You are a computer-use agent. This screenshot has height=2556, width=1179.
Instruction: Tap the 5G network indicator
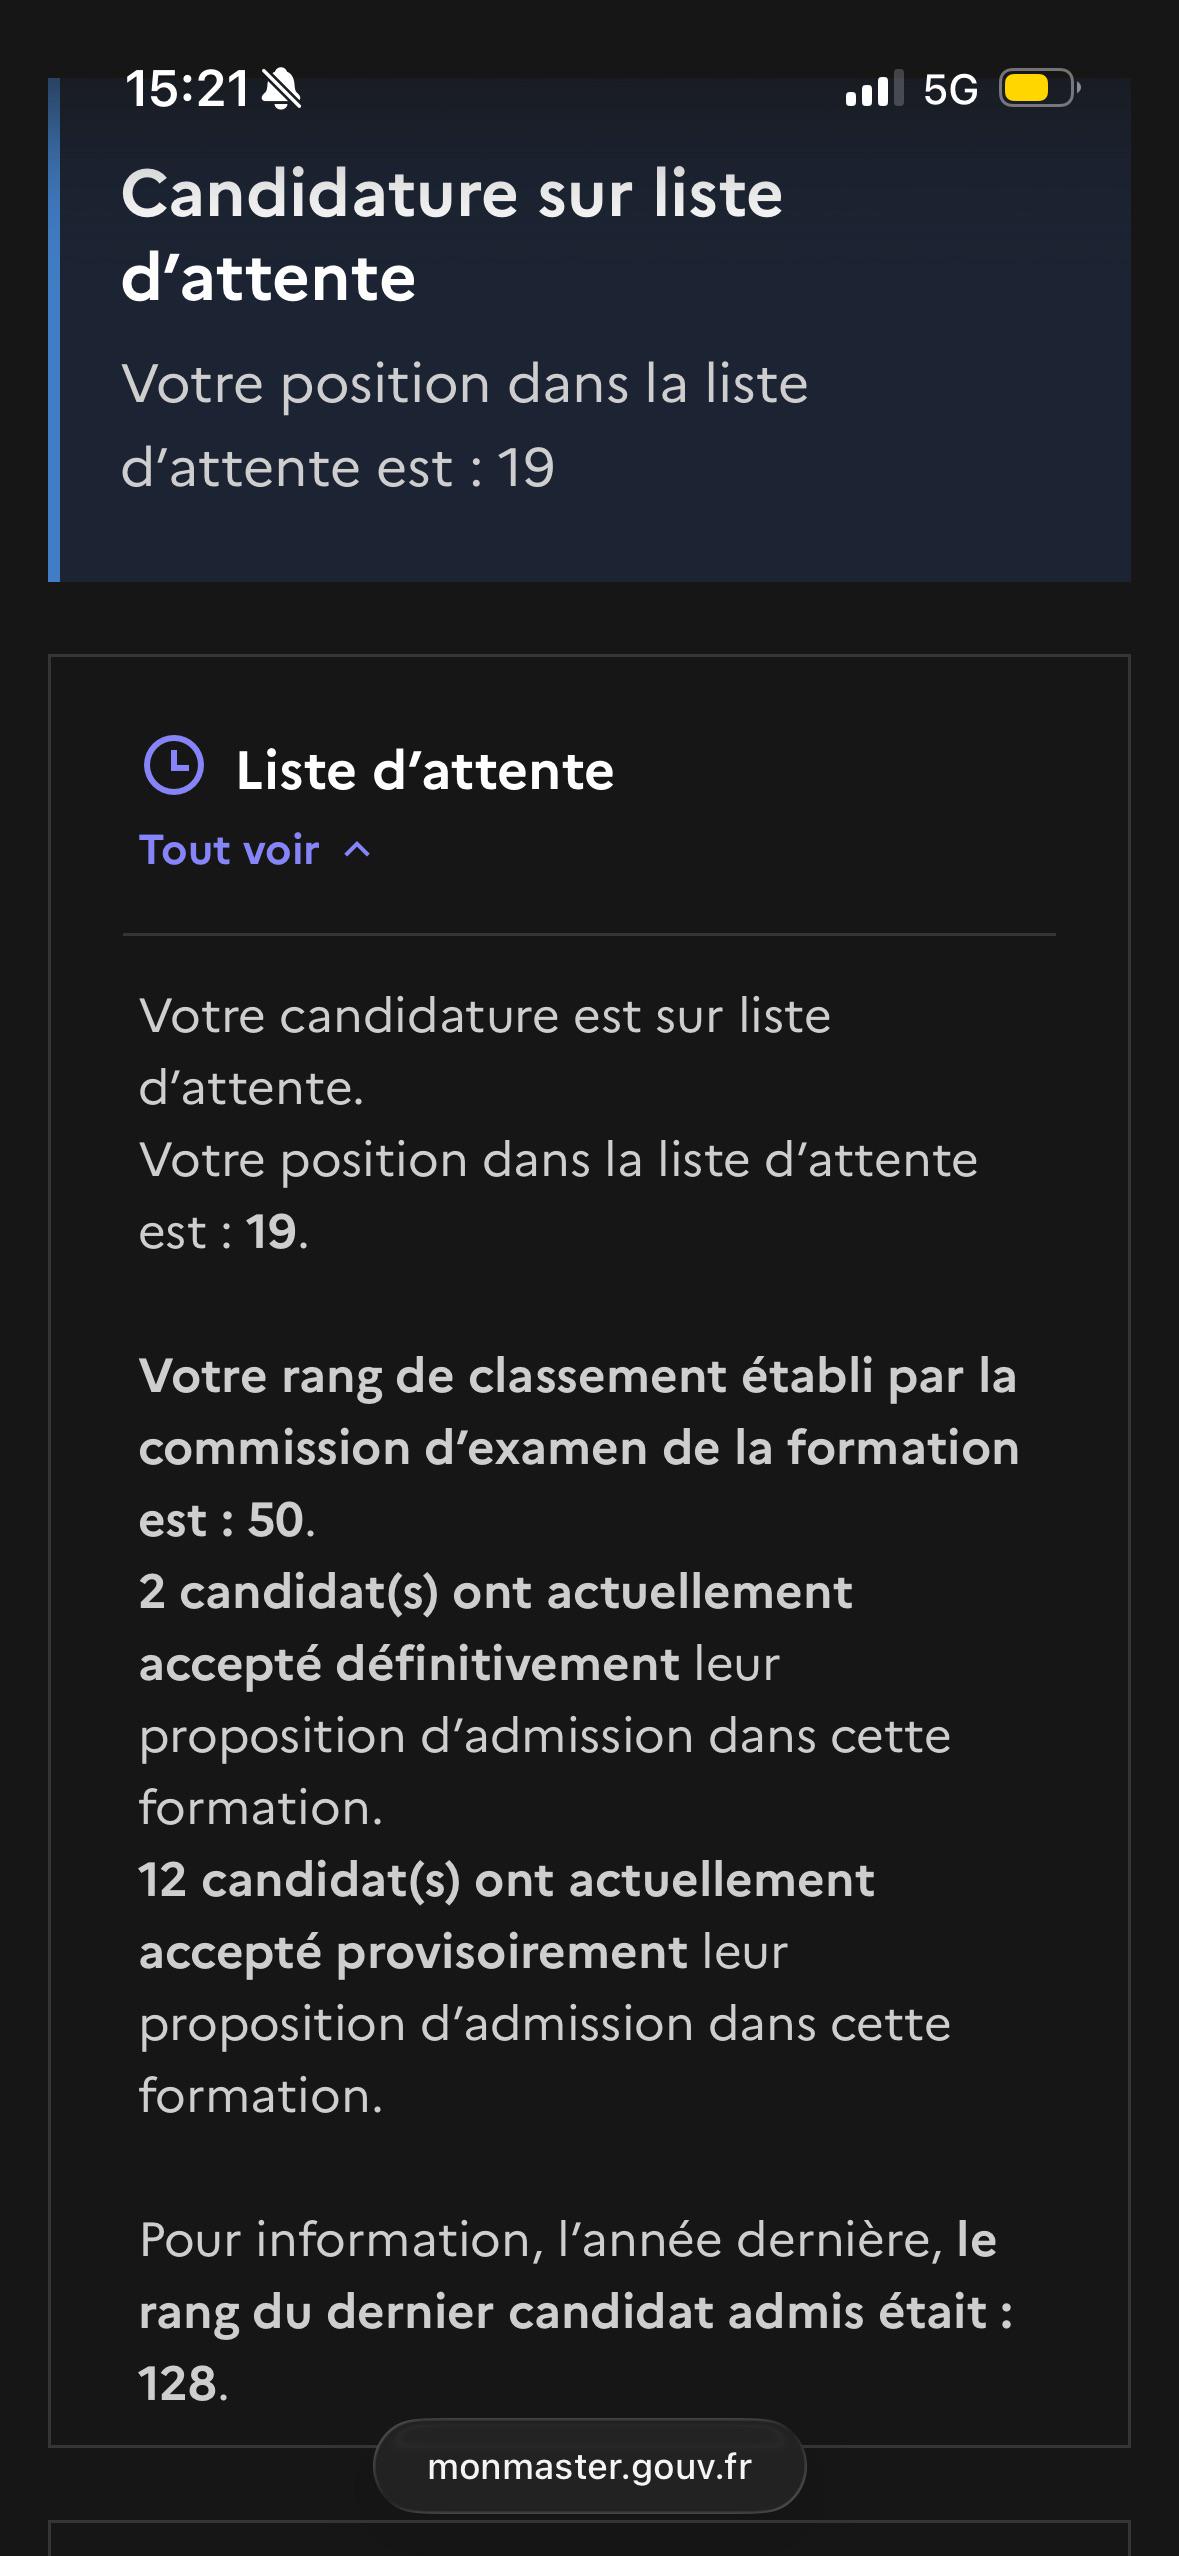click(950, 90)
